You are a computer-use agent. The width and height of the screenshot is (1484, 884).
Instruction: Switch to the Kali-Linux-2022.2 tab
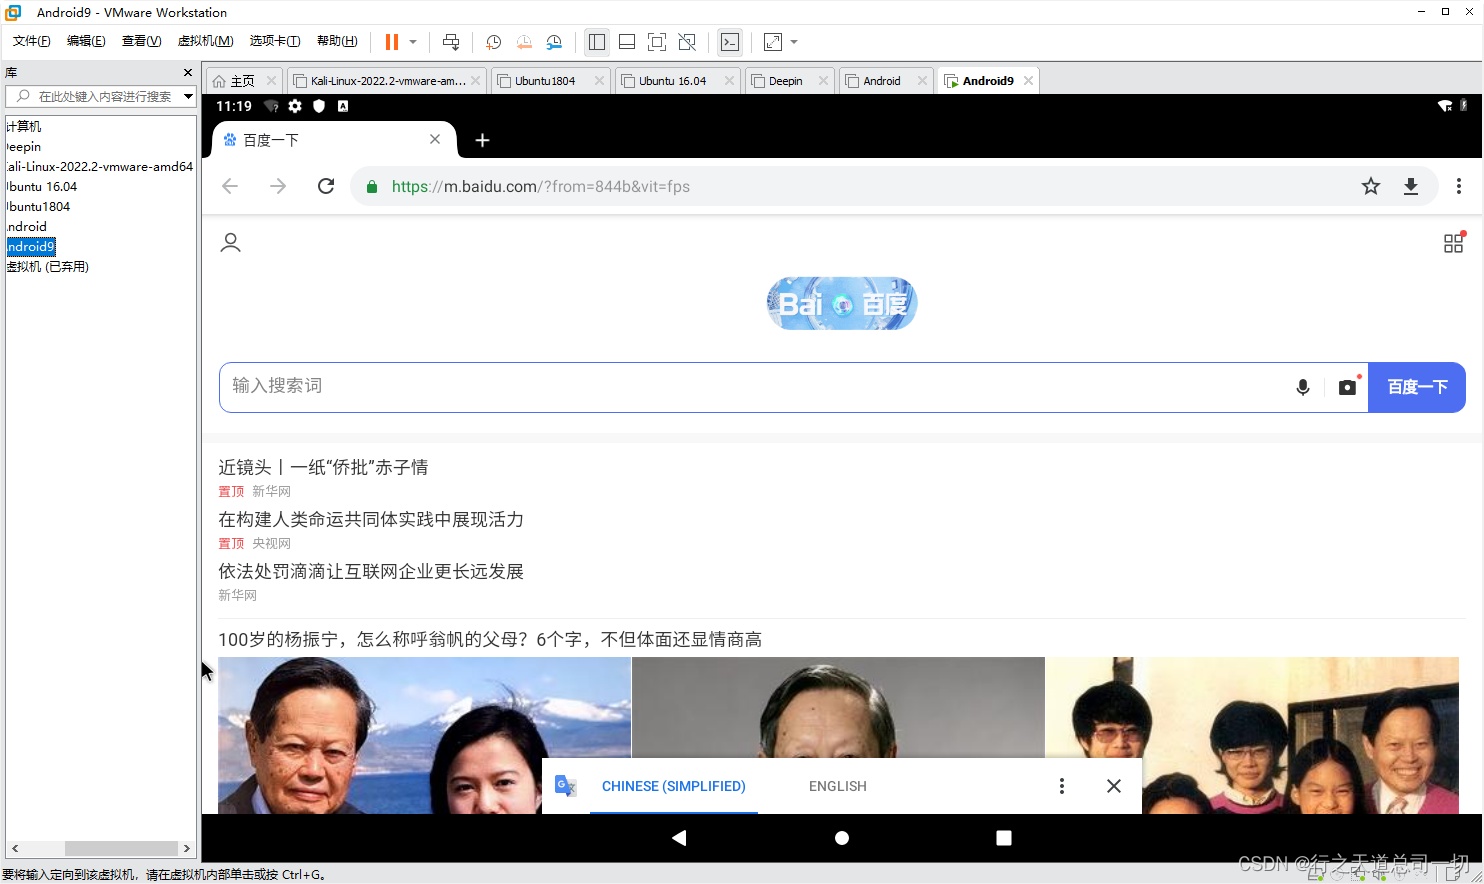tap(387, 81)
